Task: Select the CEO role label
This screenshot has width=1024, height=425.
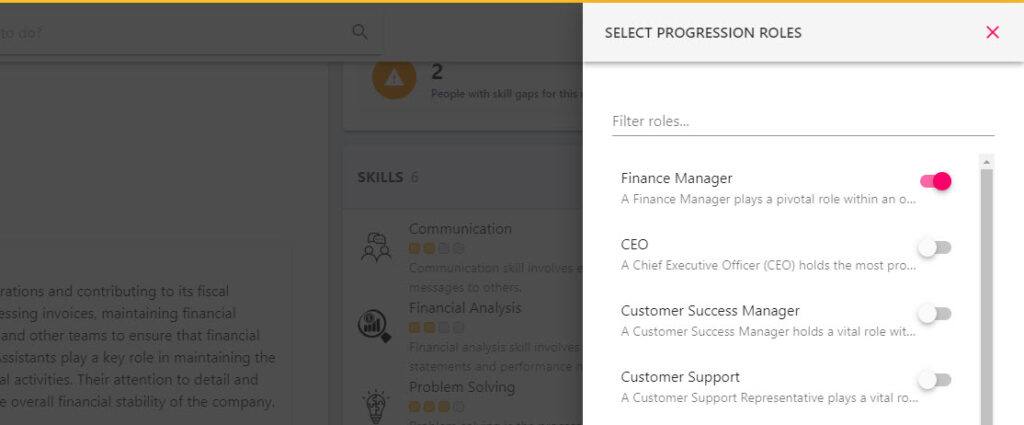Action: [634, 244]
